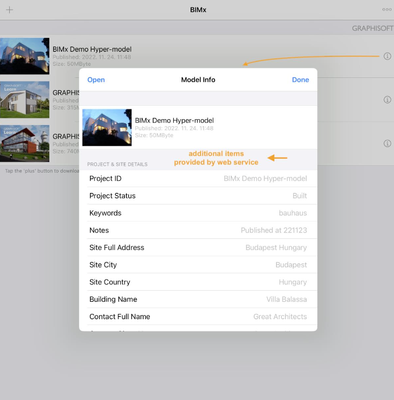
Task: Select the Site Full Address row
Action: 198,247
